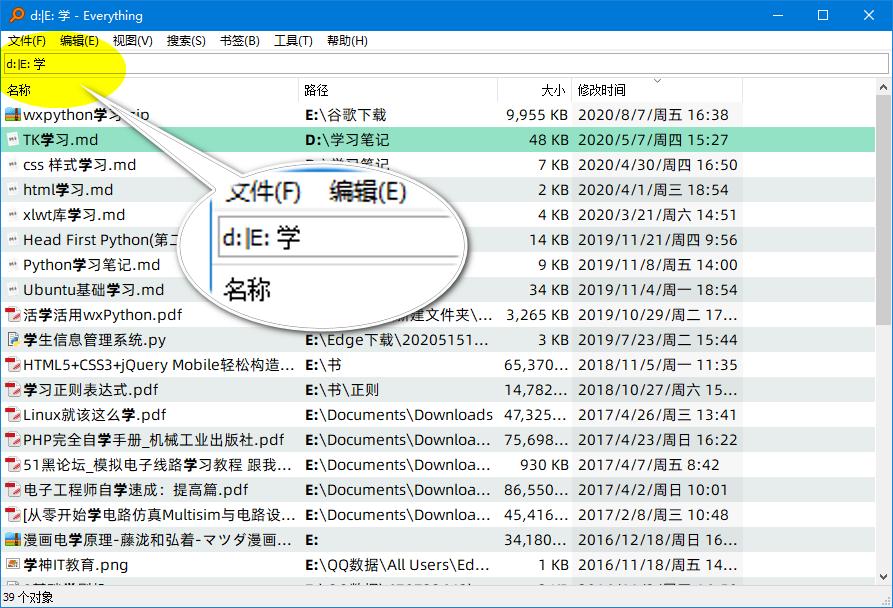Click the markdown icon of TK学习.md
The height and width of the screenshot is (608, 893).
point(14,140)
